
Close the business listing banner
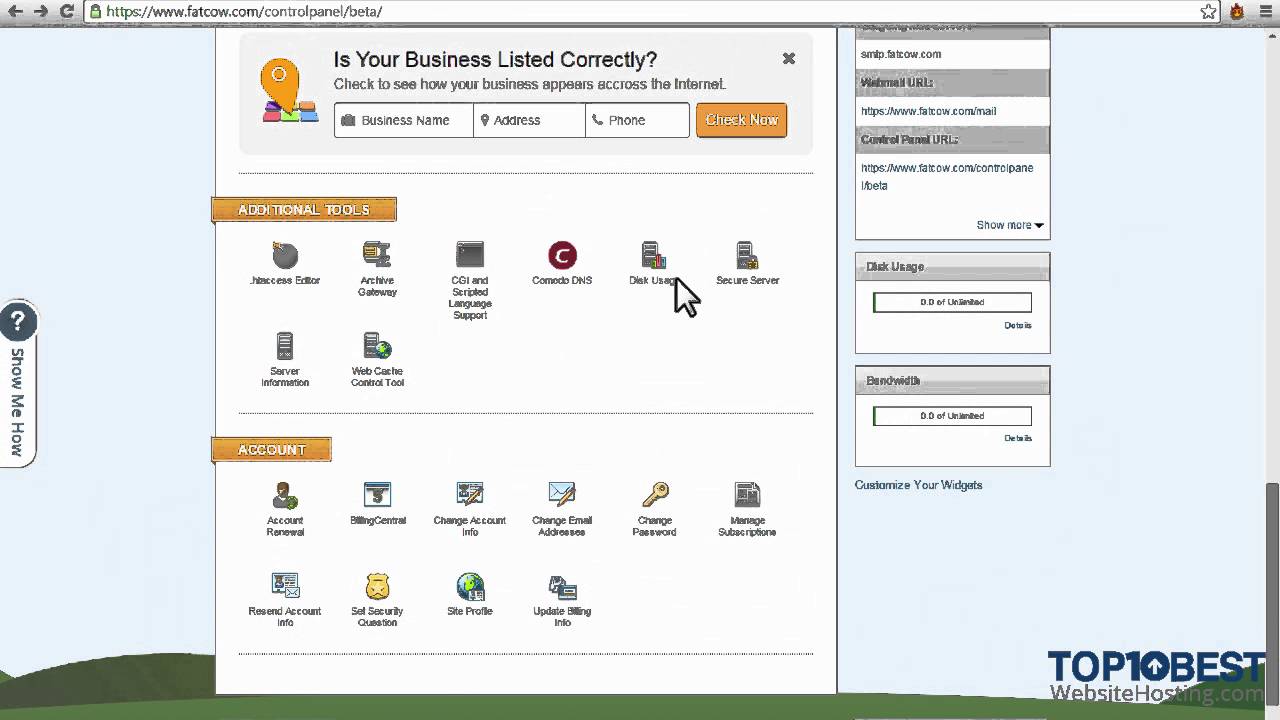(x=789, y=59)
